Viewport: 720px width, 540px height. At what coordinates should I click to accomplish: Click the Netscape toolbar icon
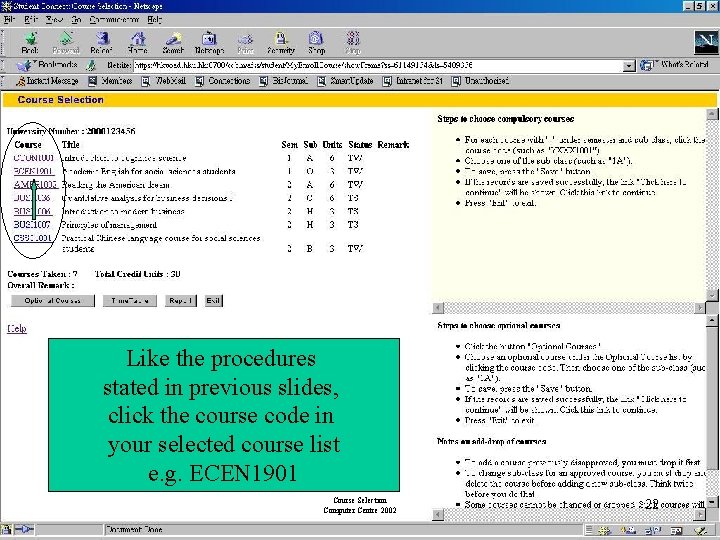click(209, 43)
